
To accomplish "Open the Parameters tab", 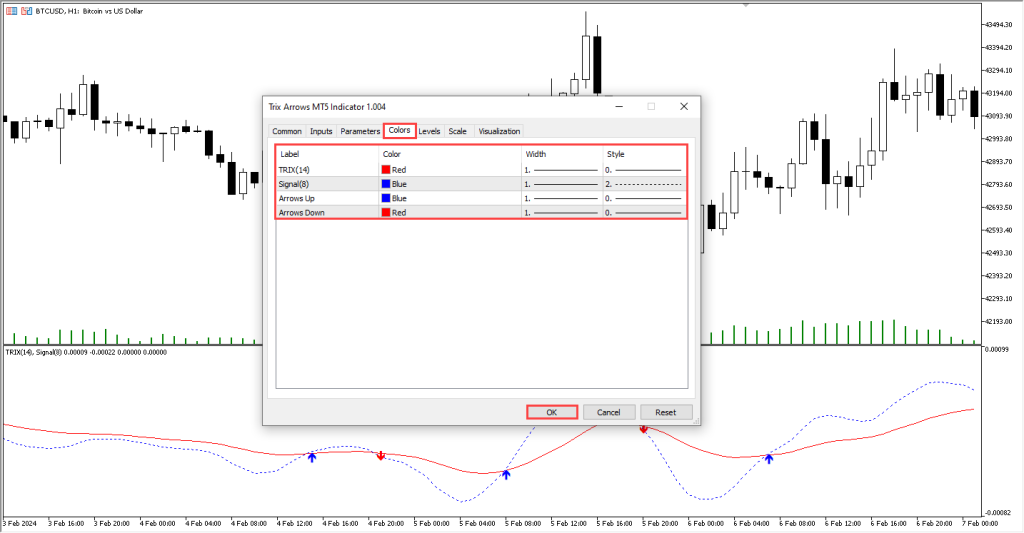I will [360, 131].
